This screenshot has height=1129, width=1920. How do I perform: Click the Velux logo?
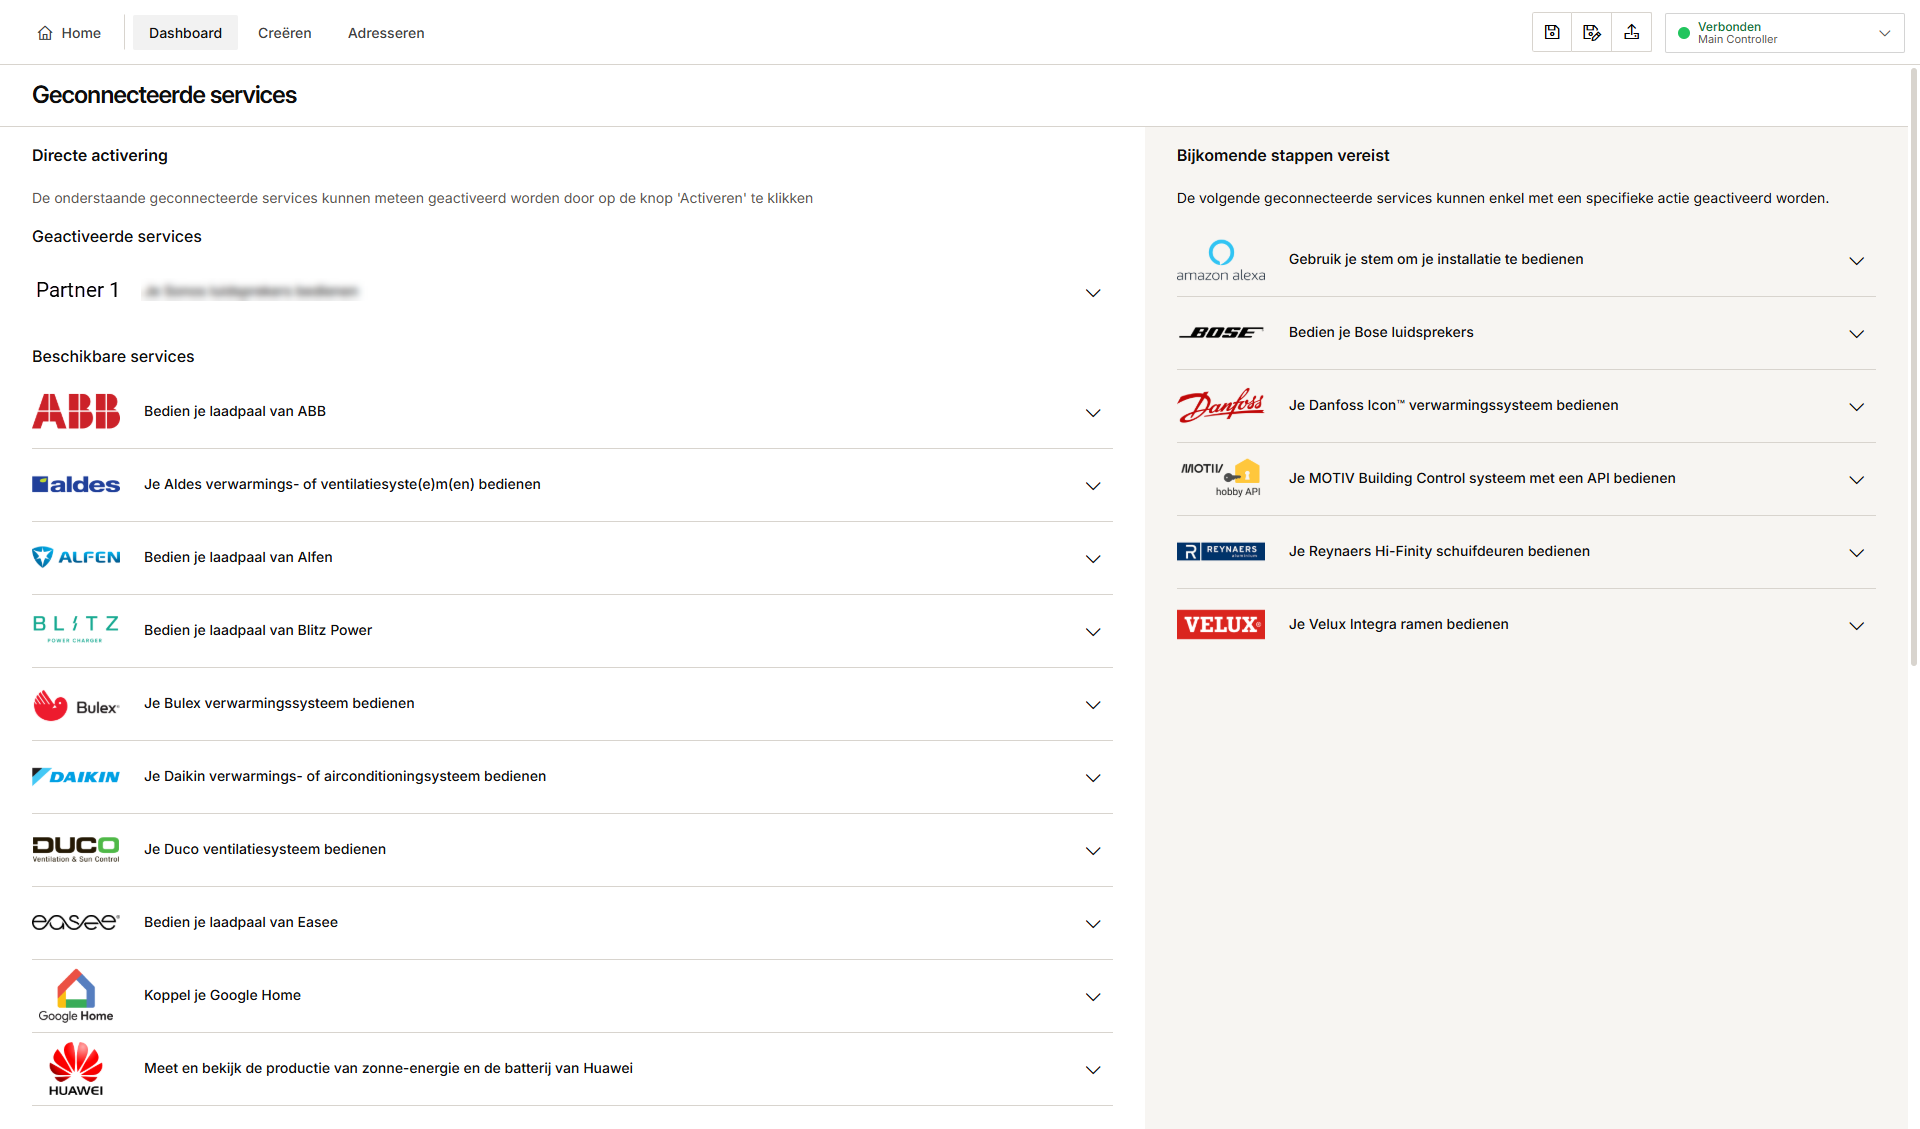[1221, 624]
